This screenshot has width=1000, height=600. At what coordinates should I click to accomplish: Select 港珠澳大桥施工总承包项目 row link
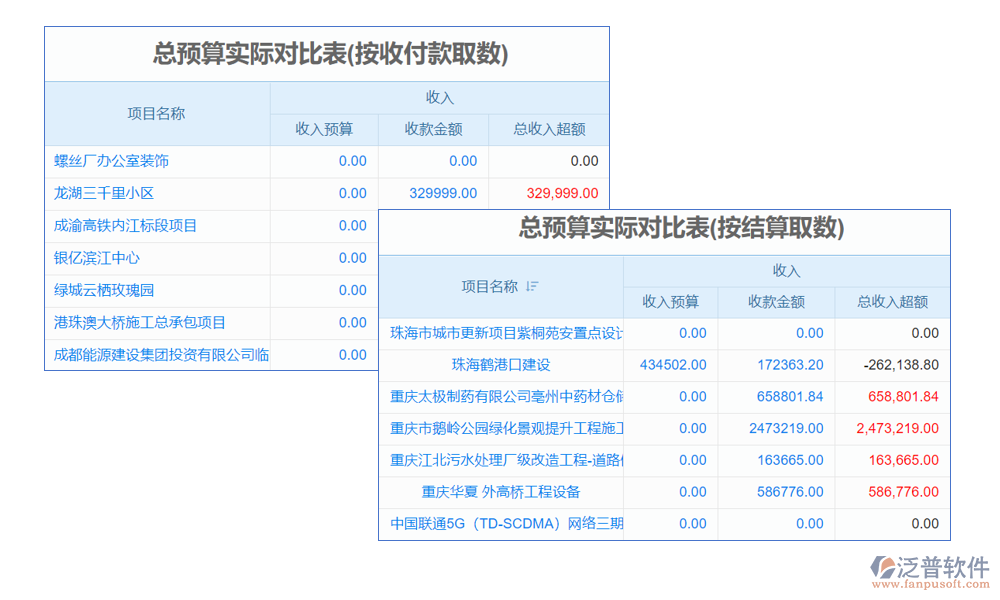point(140,322)
